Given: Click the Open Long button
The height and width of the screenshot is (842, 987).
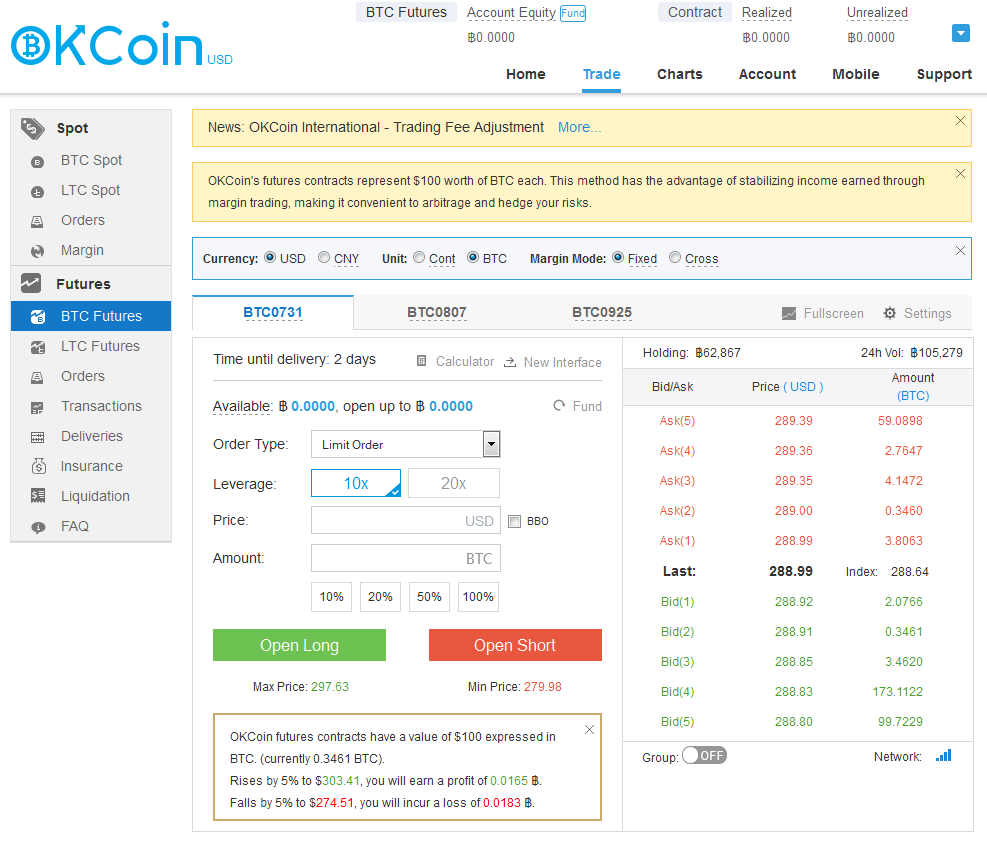Looking at the screenshot, I should pyautogui.click(x=299, y=645).
